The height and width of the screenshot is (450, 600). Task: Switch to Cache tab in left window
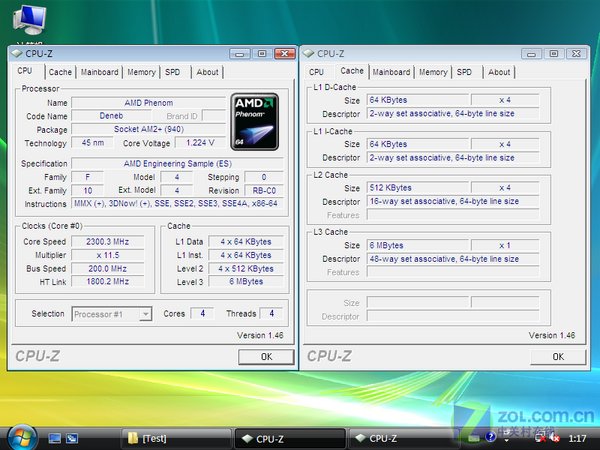click(x=60, y=72)
